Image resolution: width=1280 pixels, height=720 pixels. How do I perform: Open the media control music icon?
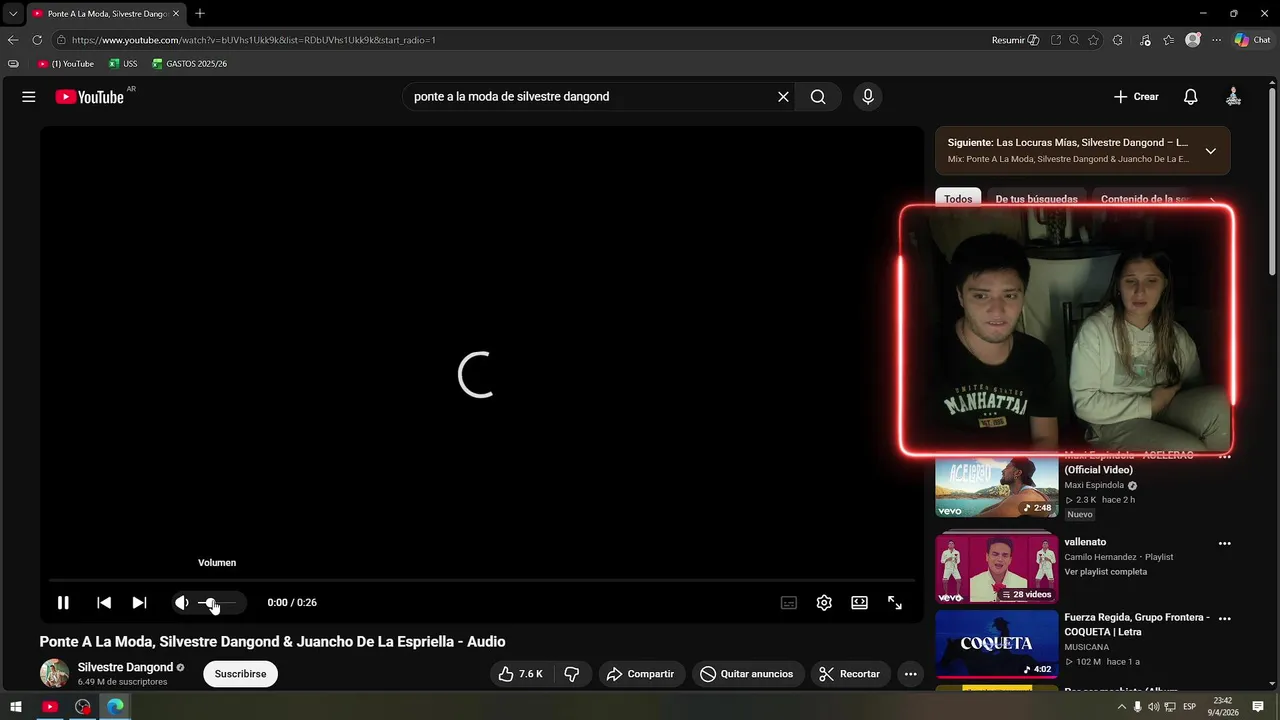[x=1145, y=40]
